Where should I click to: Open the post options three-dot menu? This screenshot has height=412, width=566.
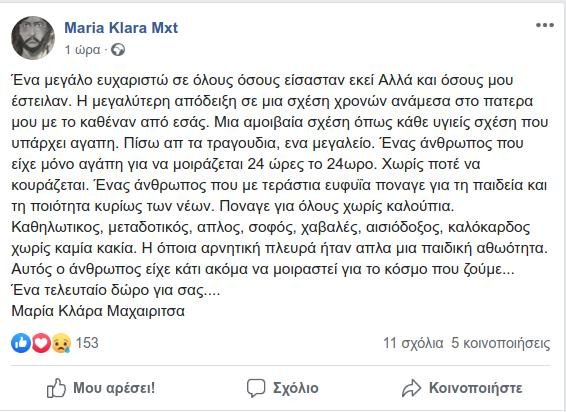[x=544, y=25]
